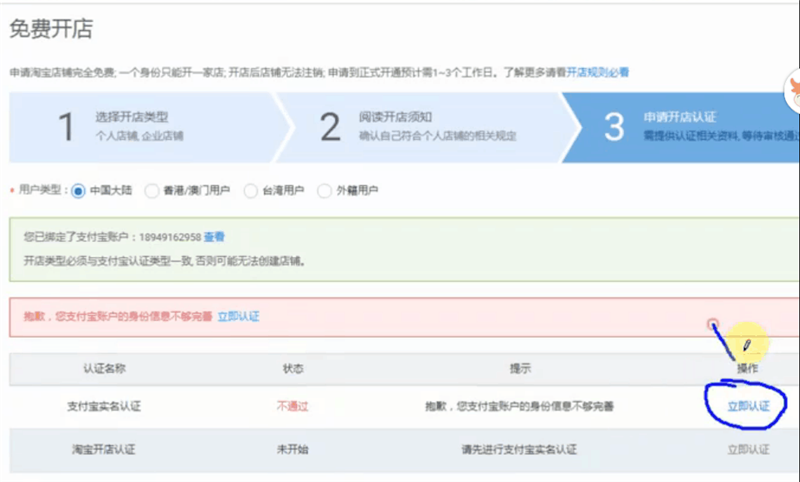Click the hint text in the 支付宝实名认证 row
Image resolution: width=800 pixels, height=482 pixels.
(x=519, y=406)
